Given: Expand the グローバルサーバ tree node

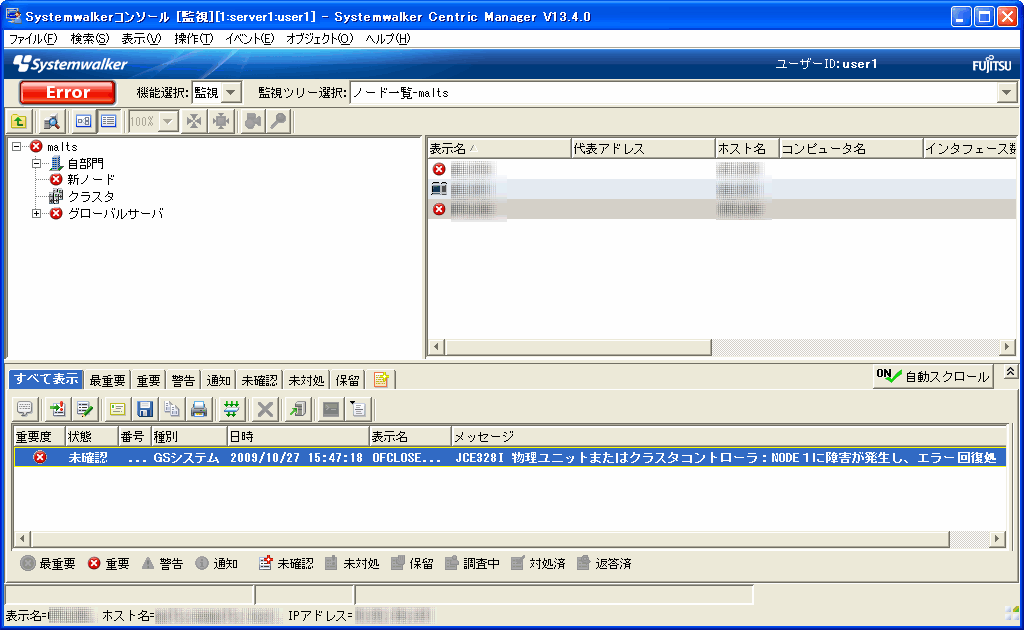Looking at the screenshot, I should [37, 213].
